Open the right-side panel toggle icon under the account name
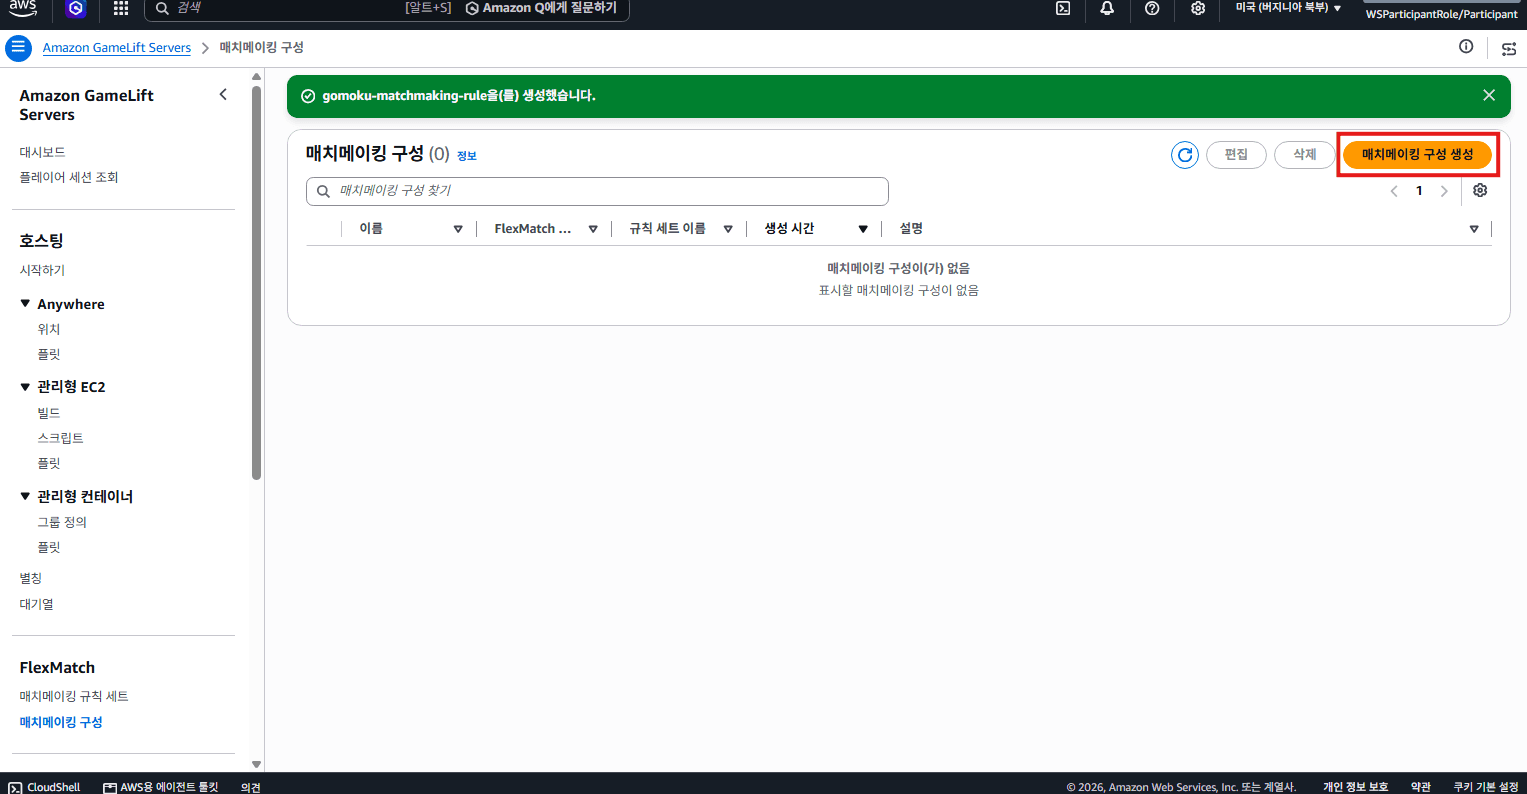Viewport: 1527px width, 794px height. pos(1509,48)
